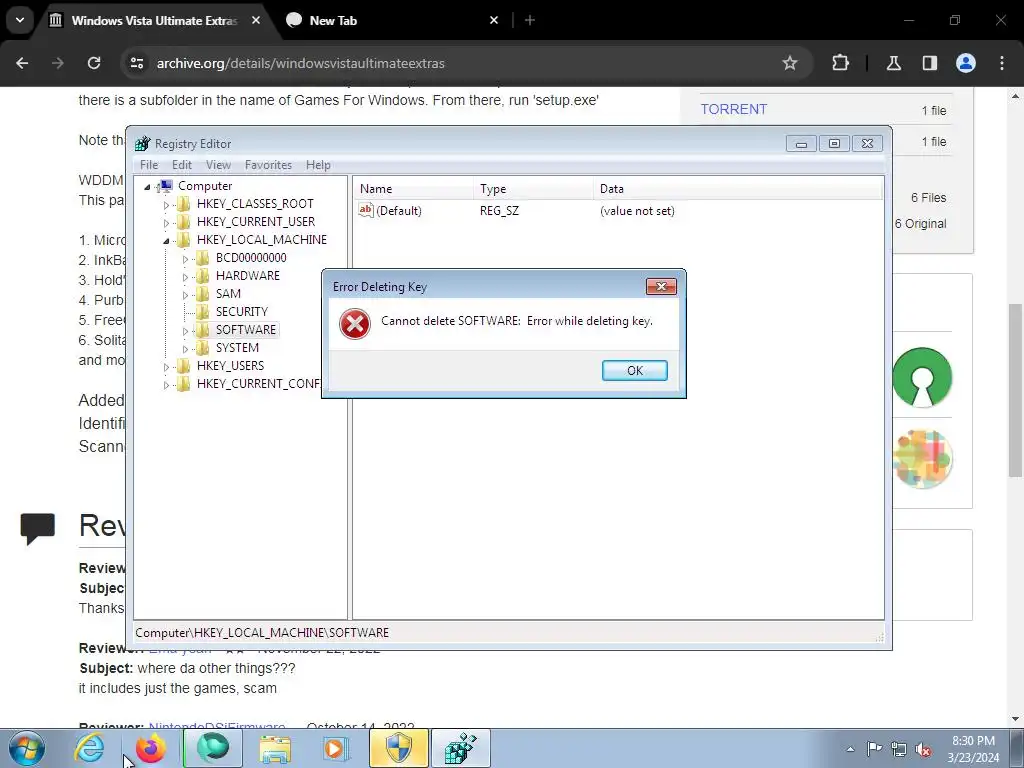The height and width of the screenshot is (768, 1024).
Task: Click Registry Editor title bar icon
Action: pos(142,144)
